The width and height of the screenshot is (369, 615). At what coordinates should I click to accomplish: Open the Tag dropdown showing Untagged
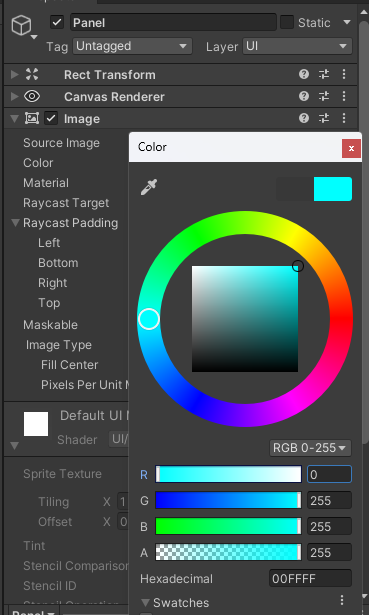pyautogui.click(x=132, y=46)
